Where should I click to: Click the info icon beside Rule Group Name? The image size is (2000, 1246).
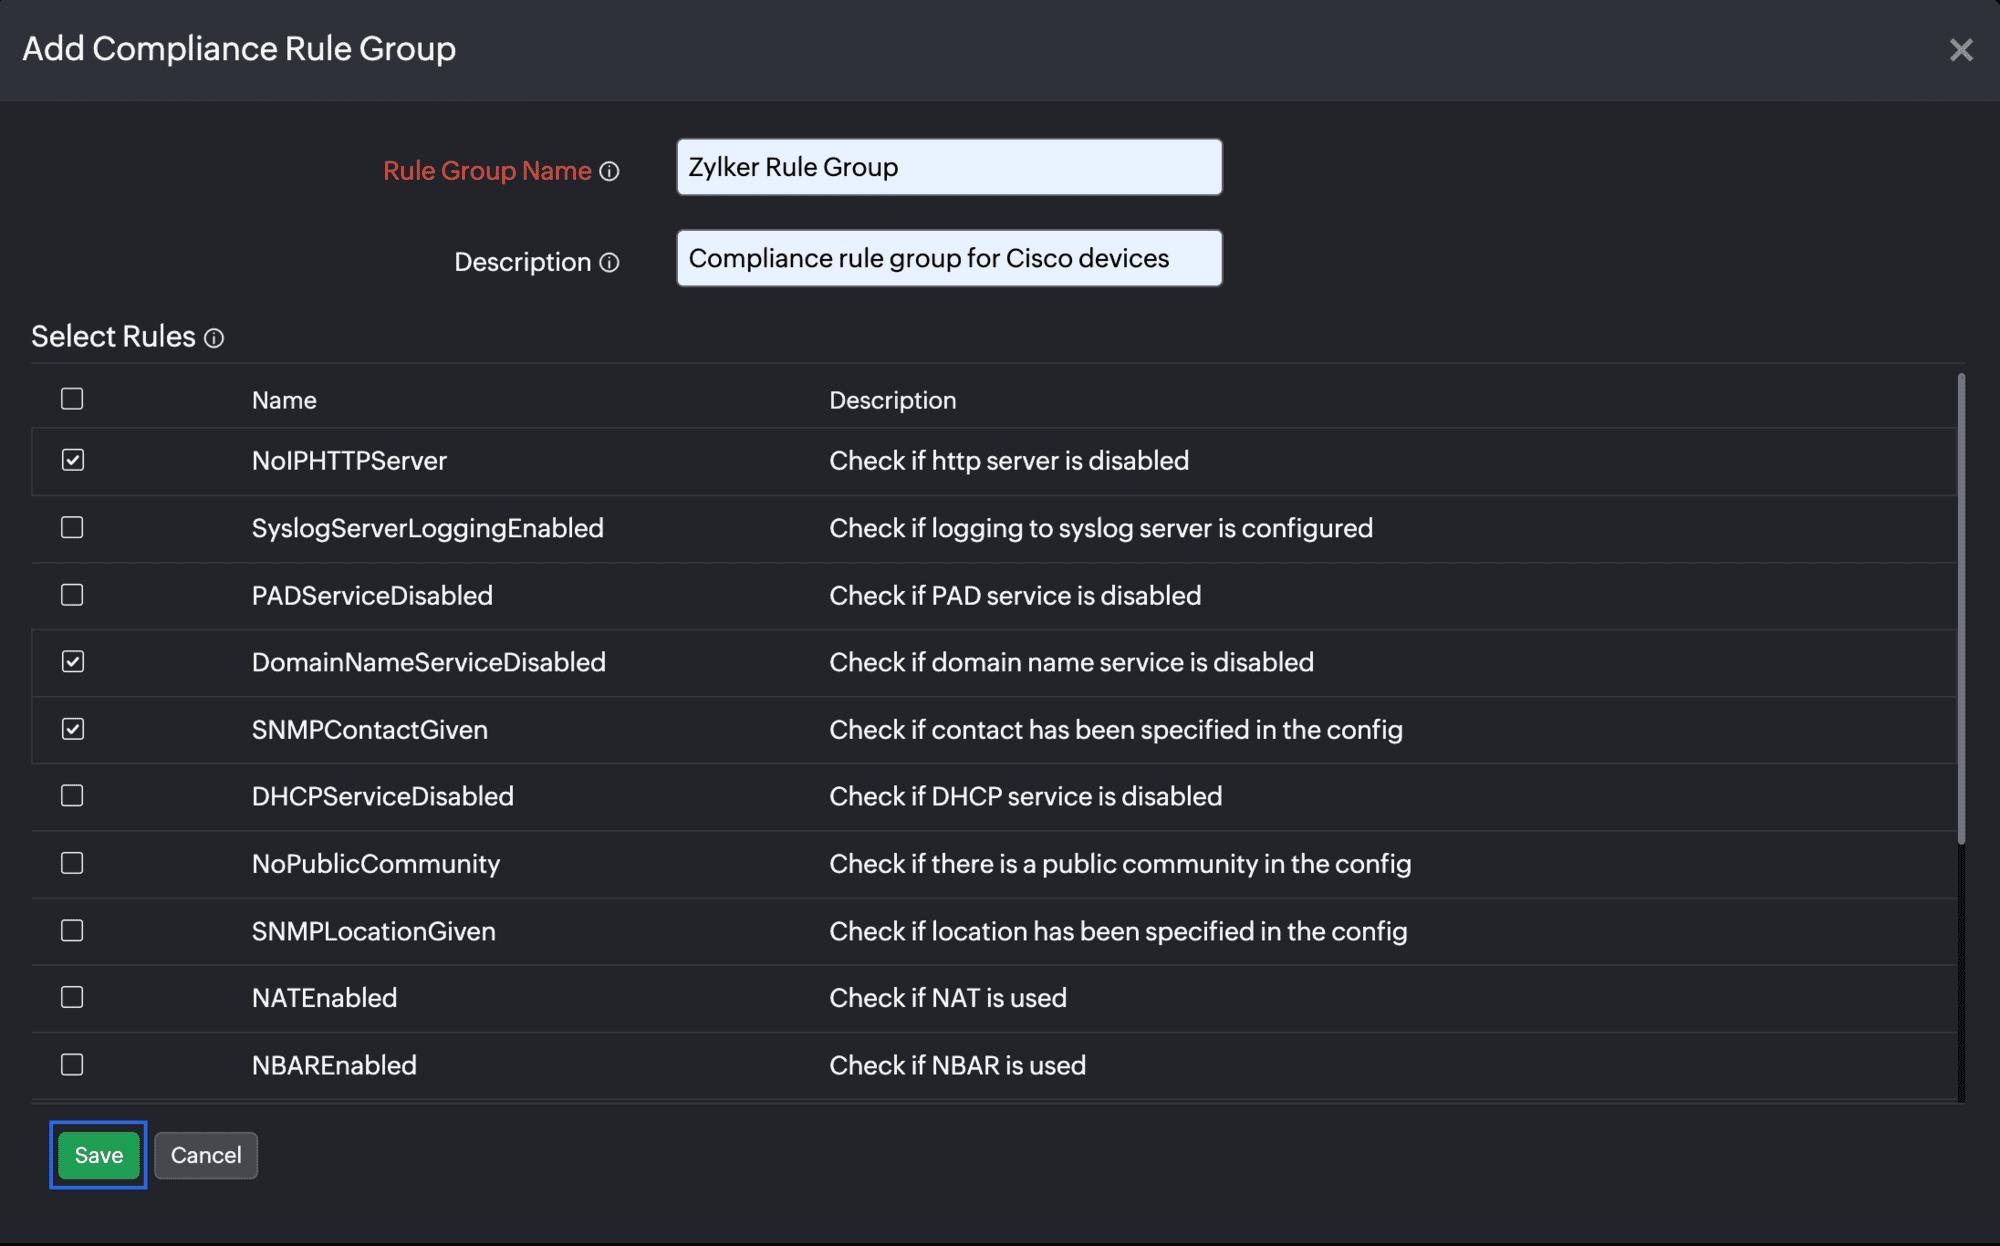[x=609, y=172]
